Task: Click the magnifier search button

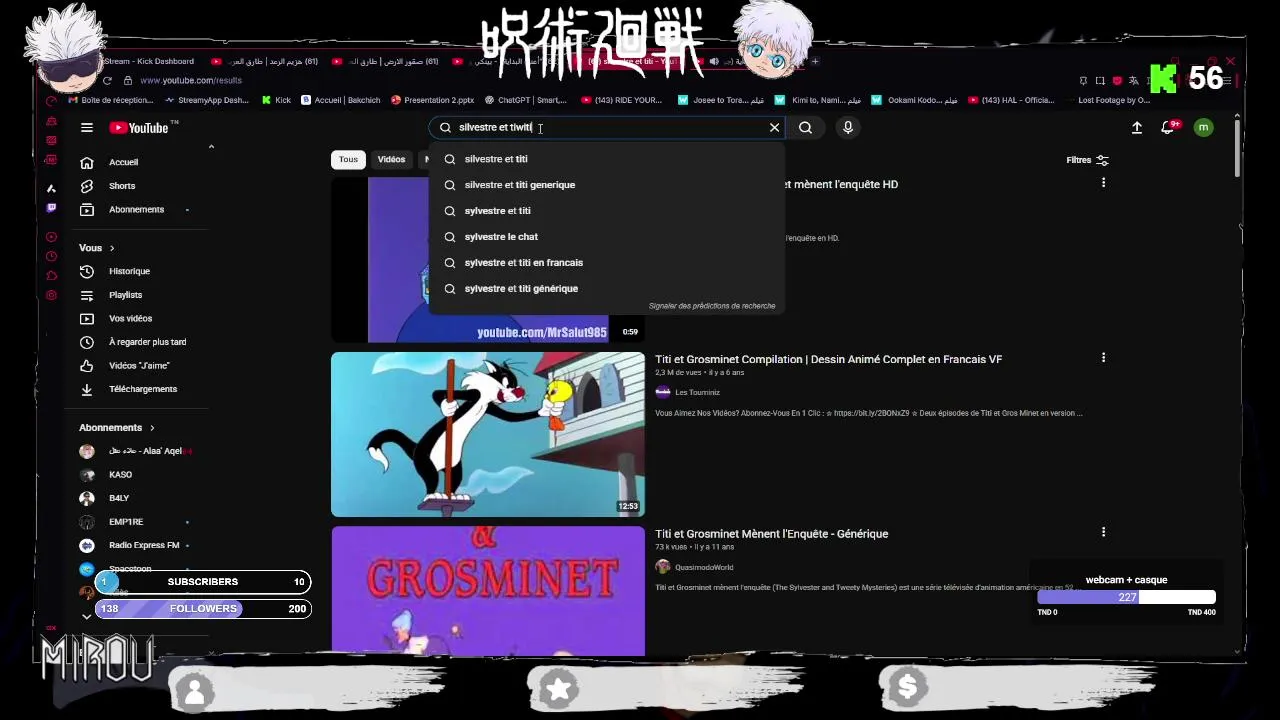Action: point(805,128)
